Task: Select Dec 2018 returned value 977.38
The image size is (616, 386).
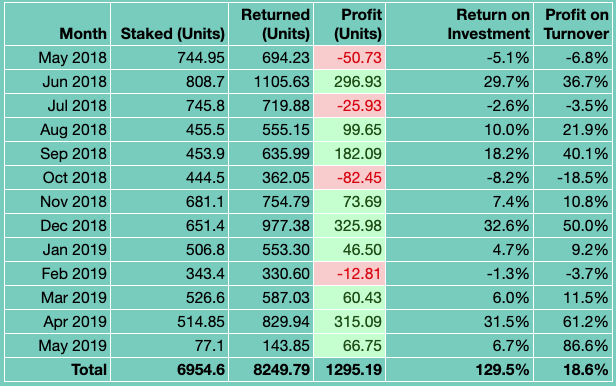Action: coord(271,225)
